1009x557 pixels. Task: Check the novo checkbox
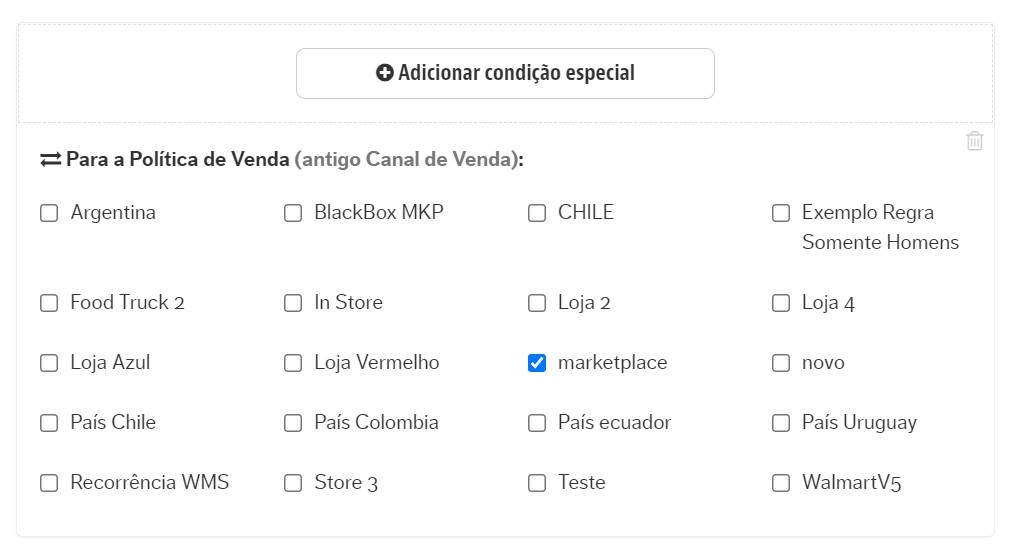(x=781, y=363)
